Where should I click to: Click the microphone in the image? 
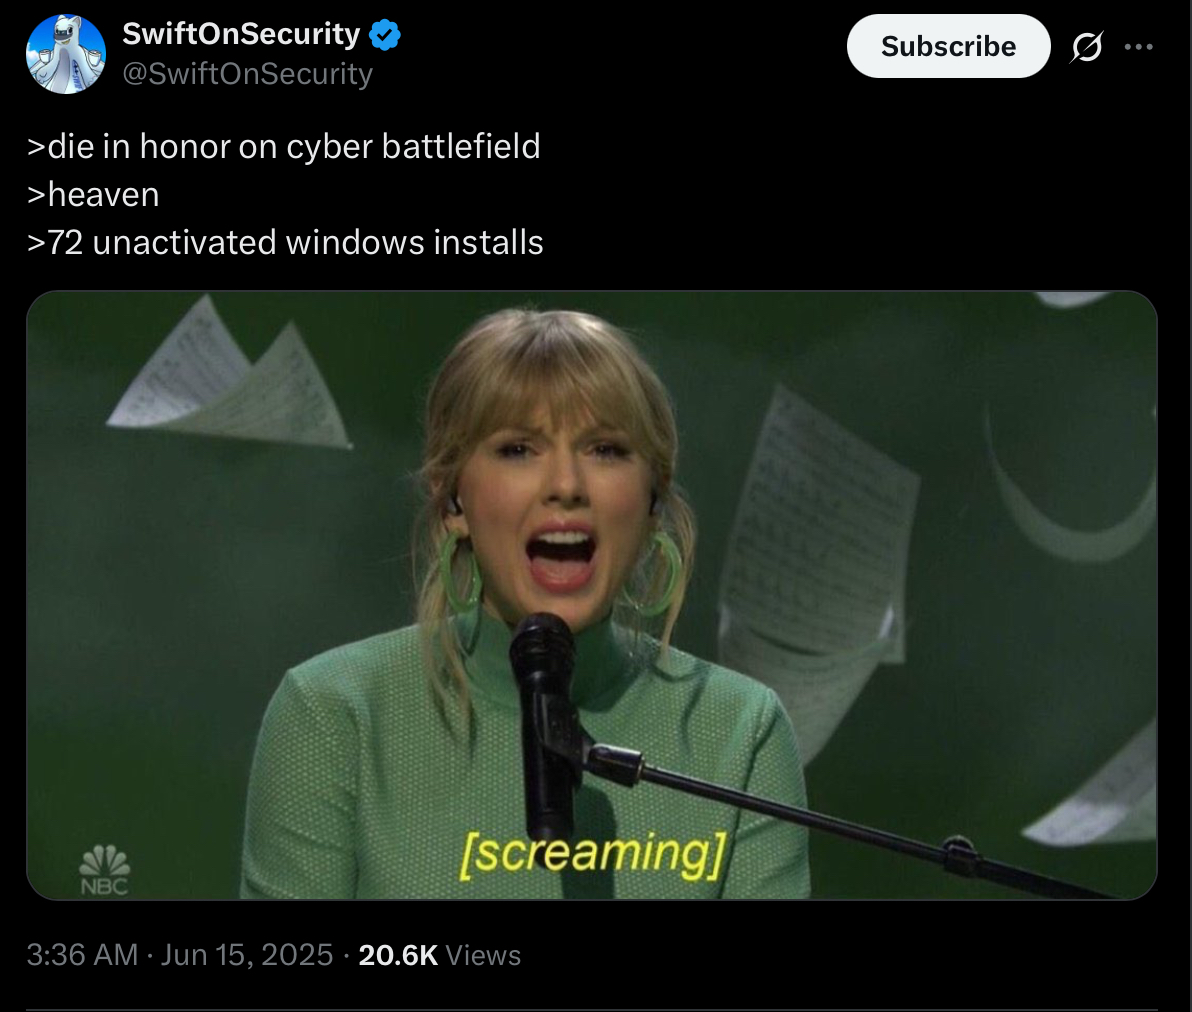[544, 722]
